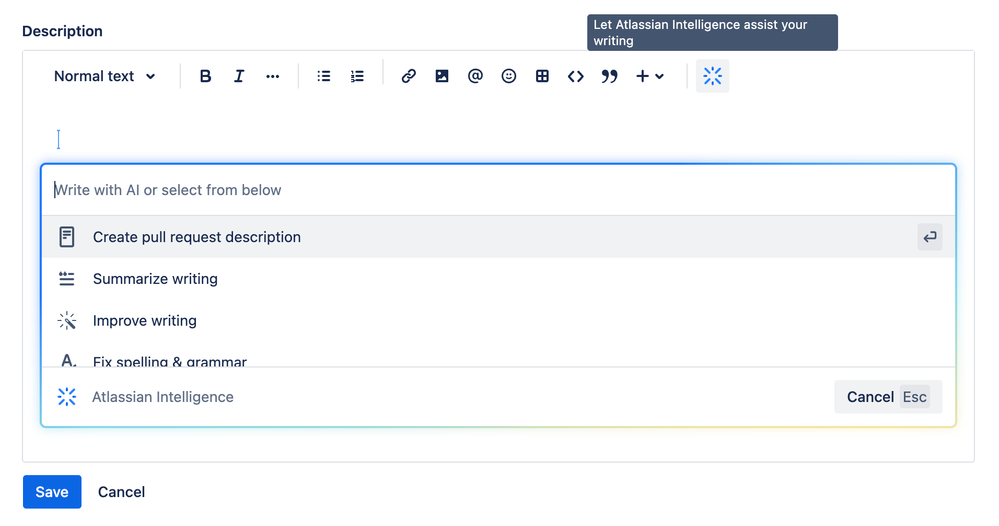Cancel editing the description

(x=121, y=492)
